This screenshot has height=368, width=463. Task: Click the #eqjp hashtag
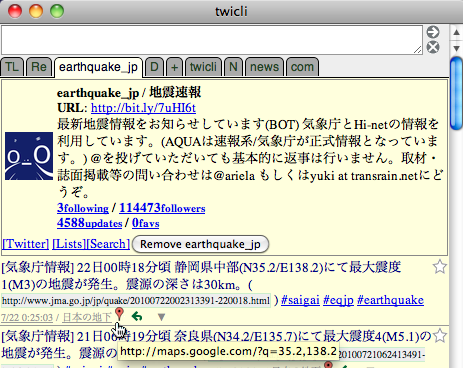tap(338, 300)
